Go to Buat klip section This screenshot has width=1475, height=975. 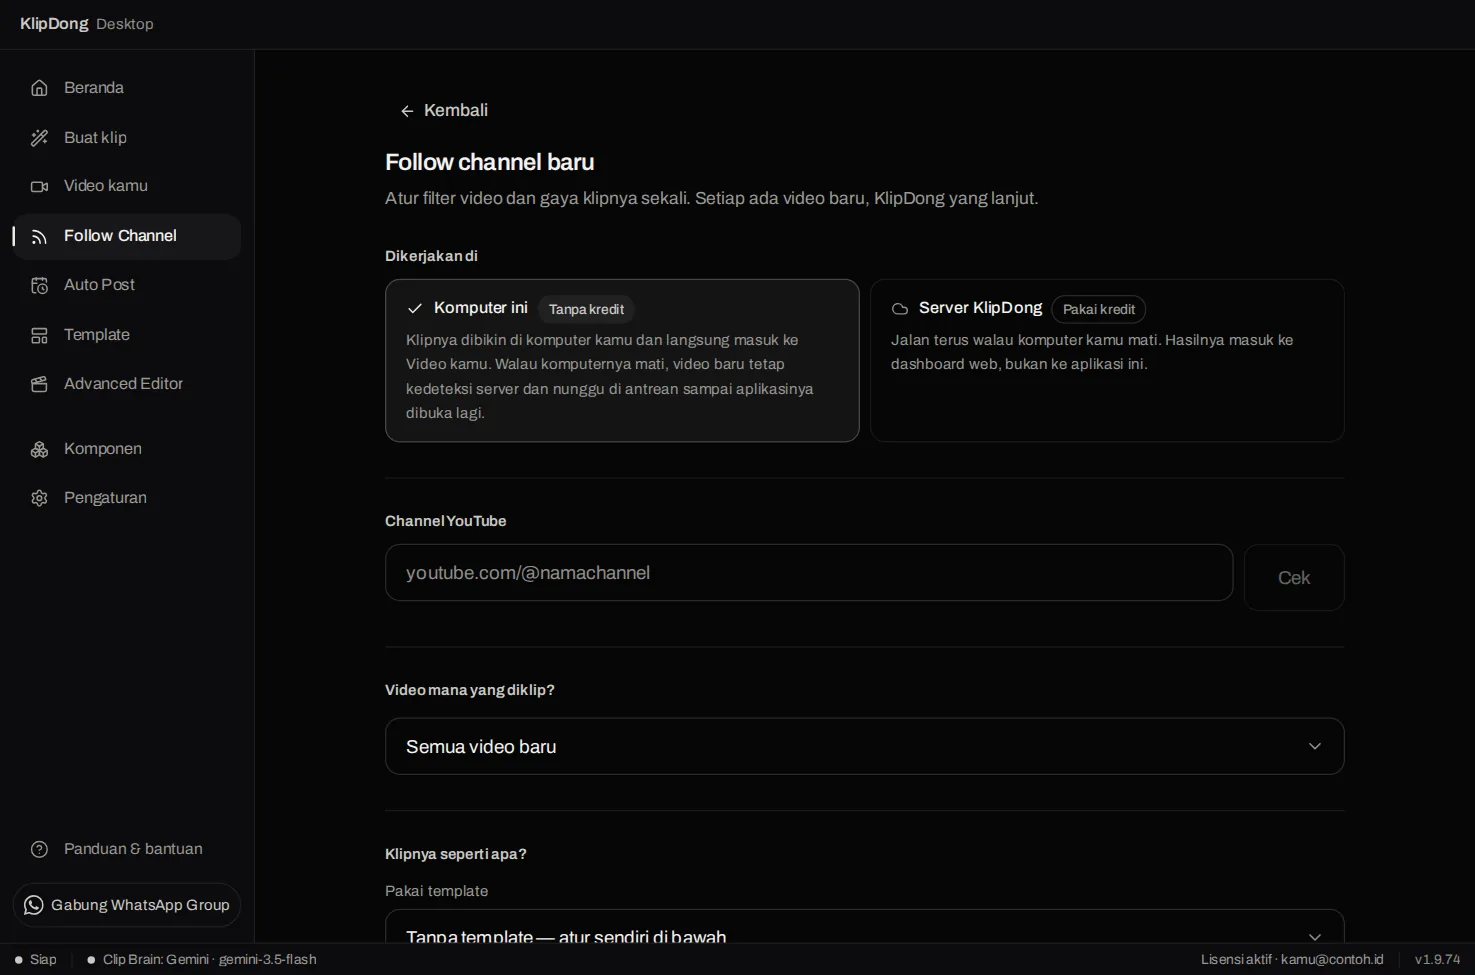click(x=127, y=138)
